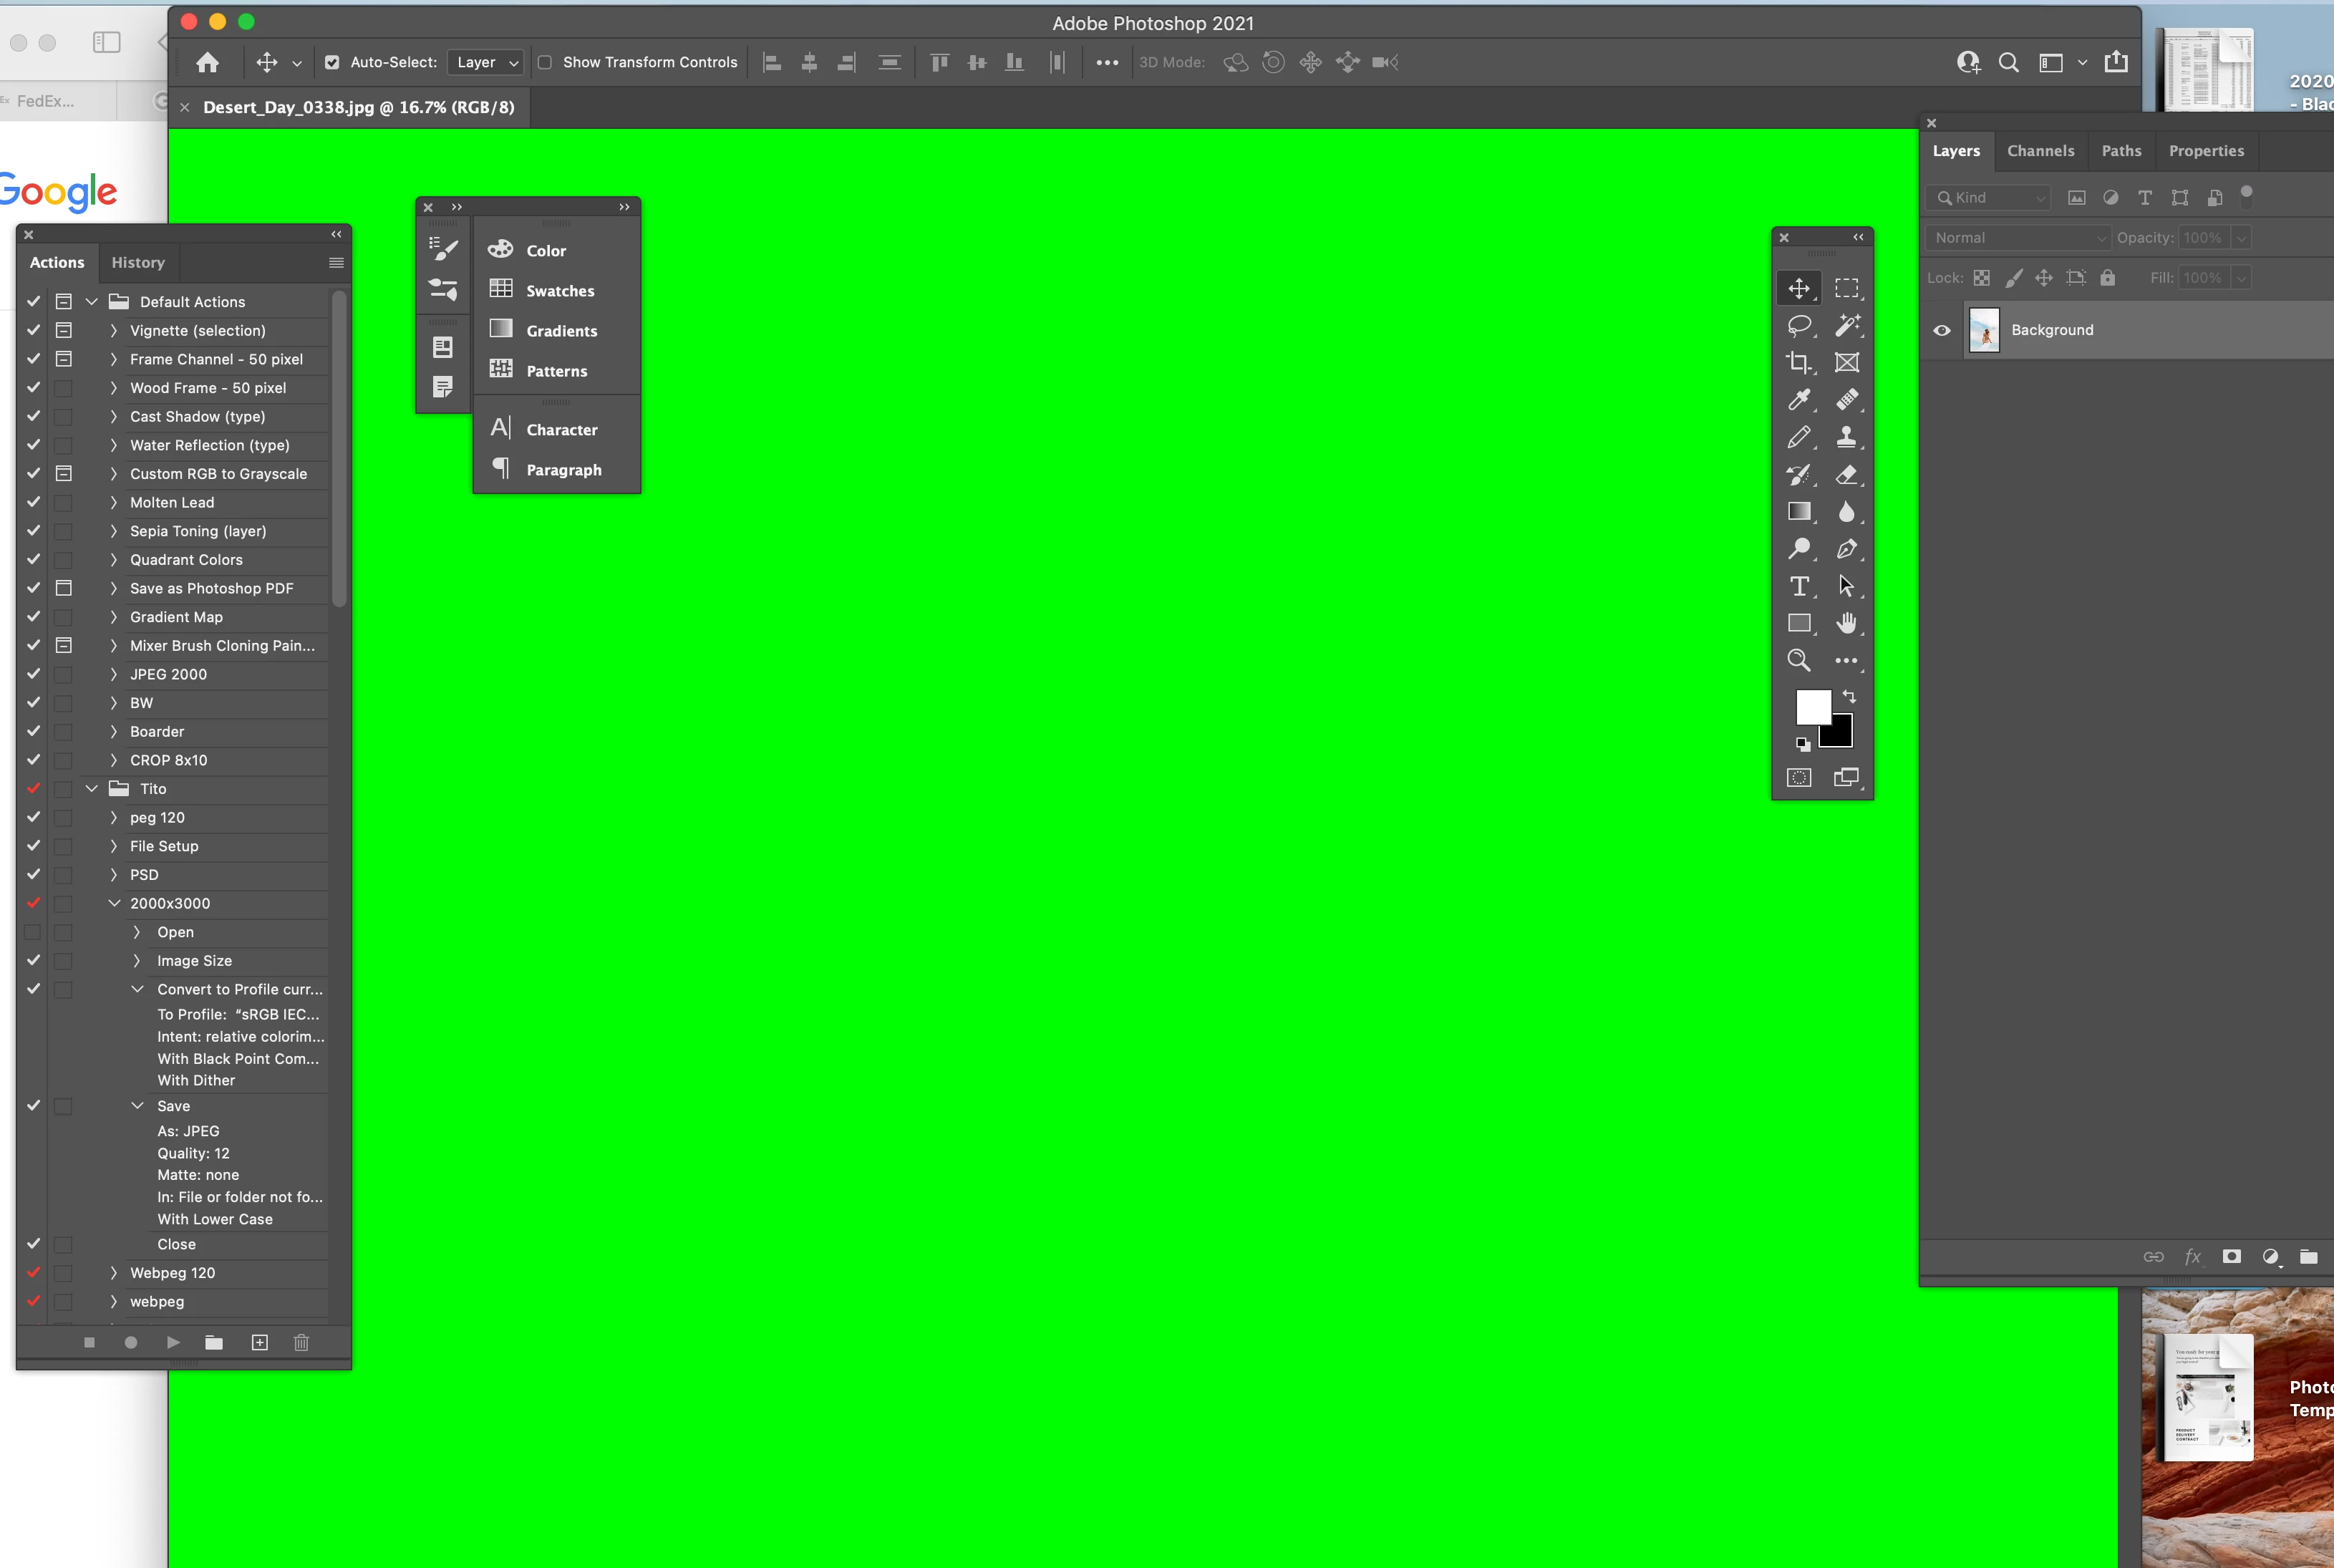Select the Crop tool
The height and width of the screenshot is (1568, 2334).
1798,363
